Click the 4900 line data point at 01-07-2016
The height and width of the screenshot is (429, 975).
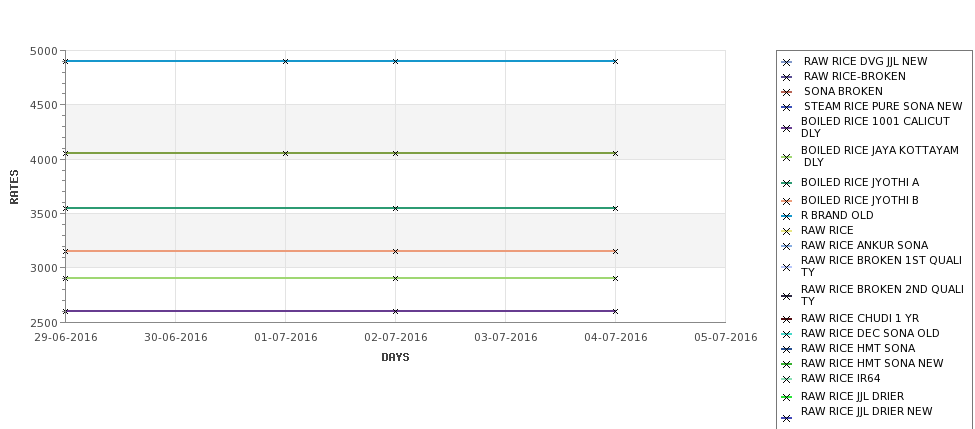[x=285, y=62]
